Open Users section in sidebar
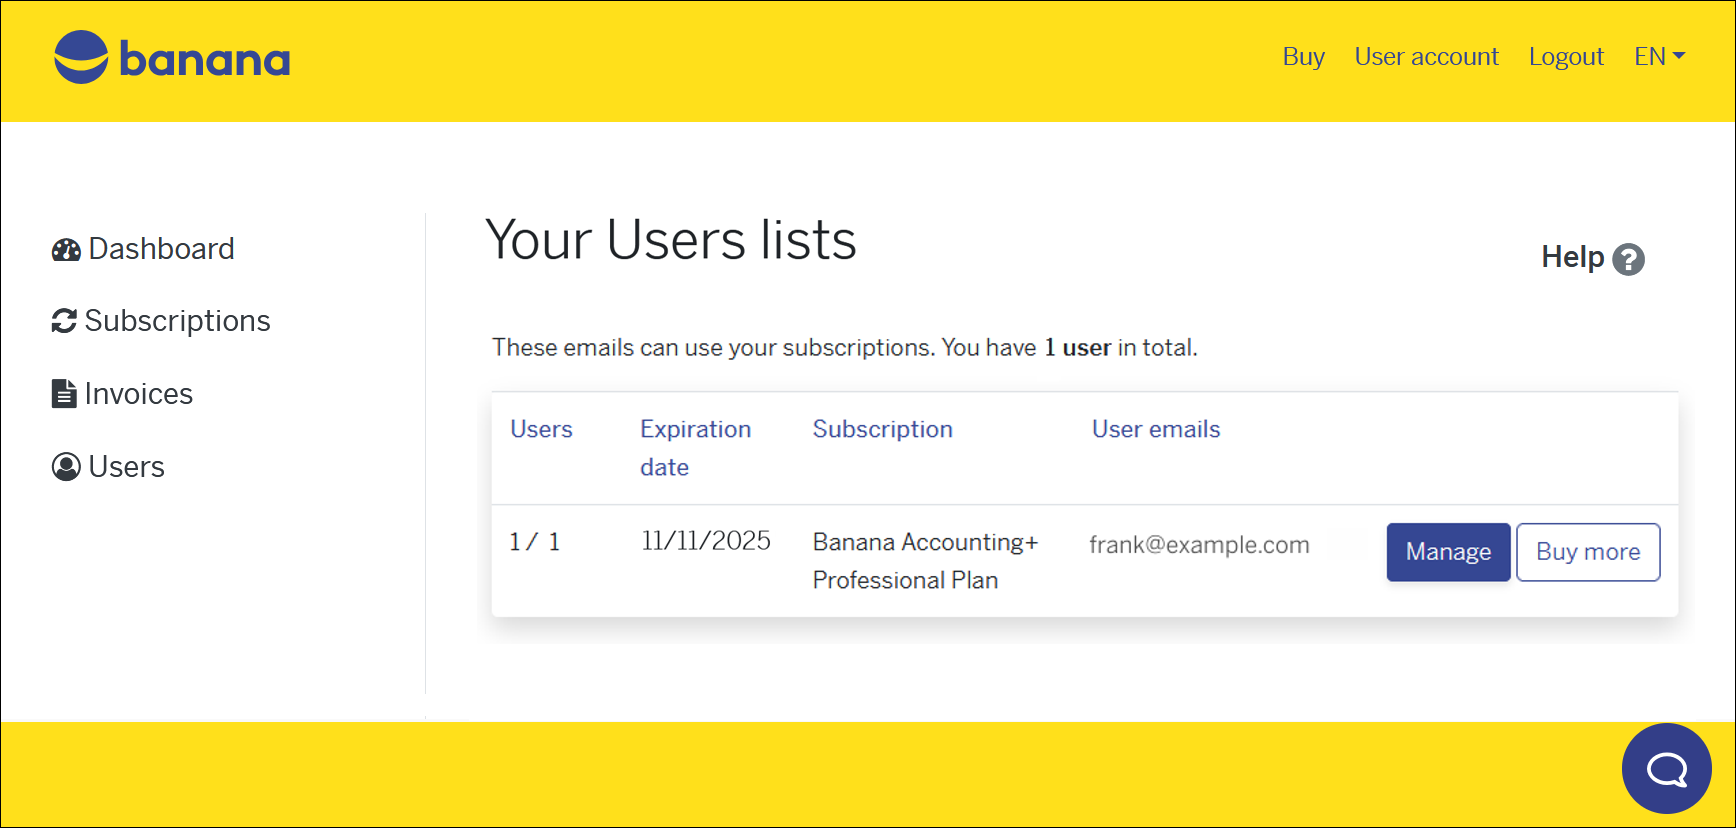Screen dimensions: 1736x828 [108, 467]
